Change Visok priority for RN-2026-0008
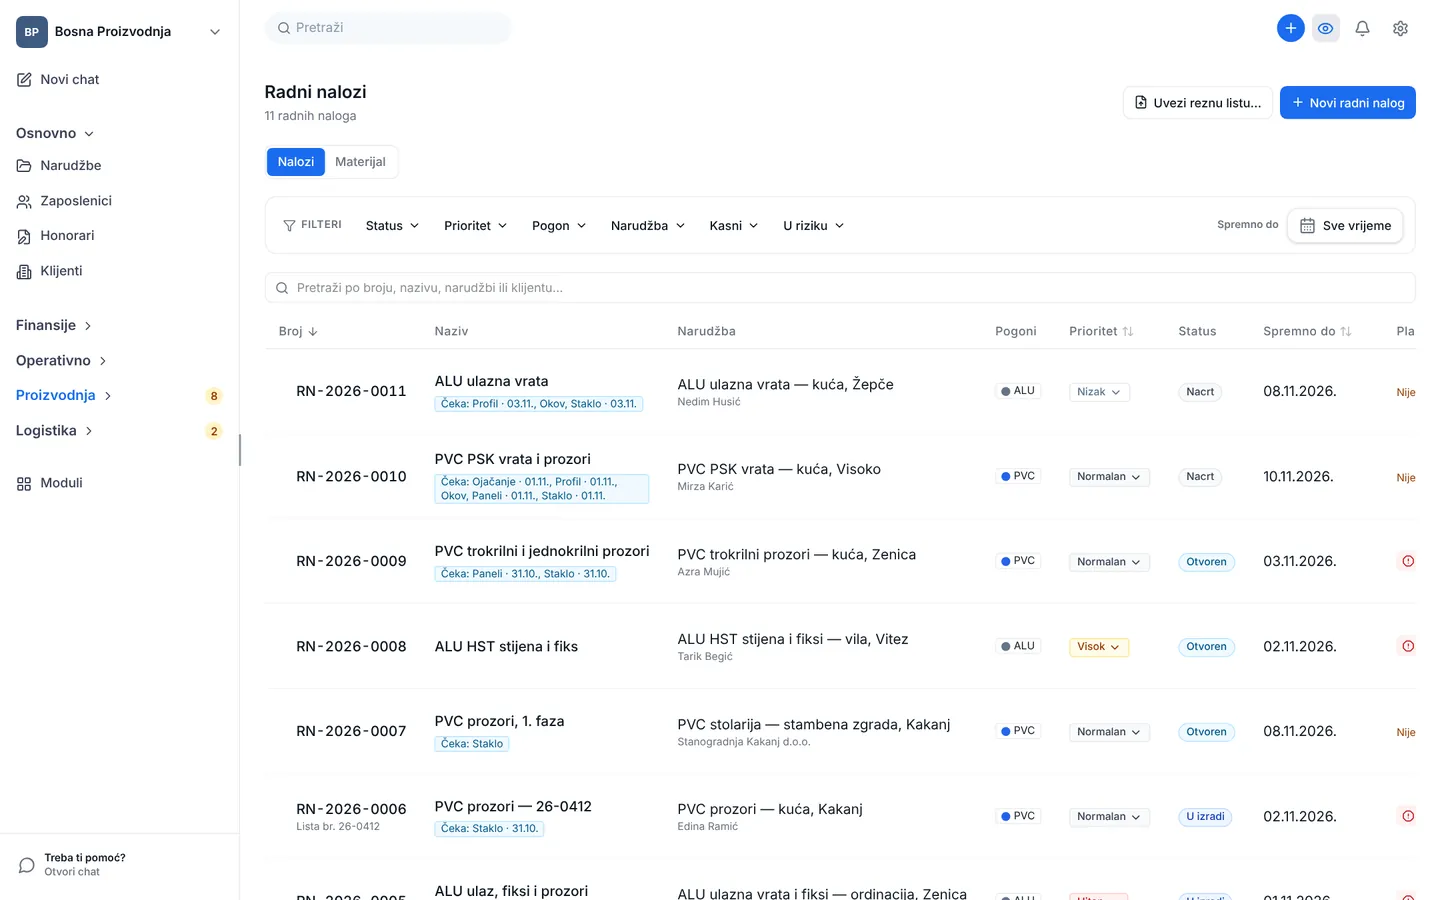The height and width of the screenshot is (900, 1440). click(1099, 647)
